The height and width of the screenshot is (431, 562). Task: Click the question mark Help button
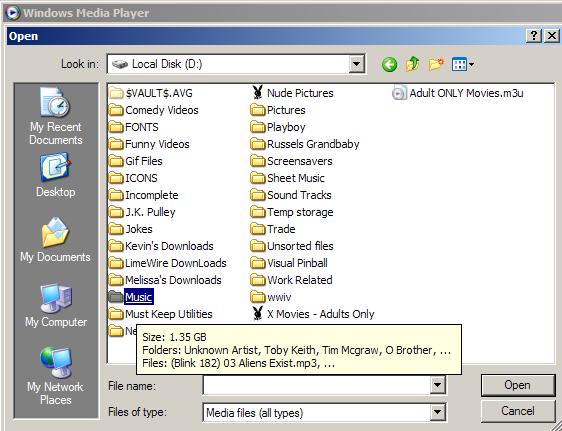tap(534, 36)
